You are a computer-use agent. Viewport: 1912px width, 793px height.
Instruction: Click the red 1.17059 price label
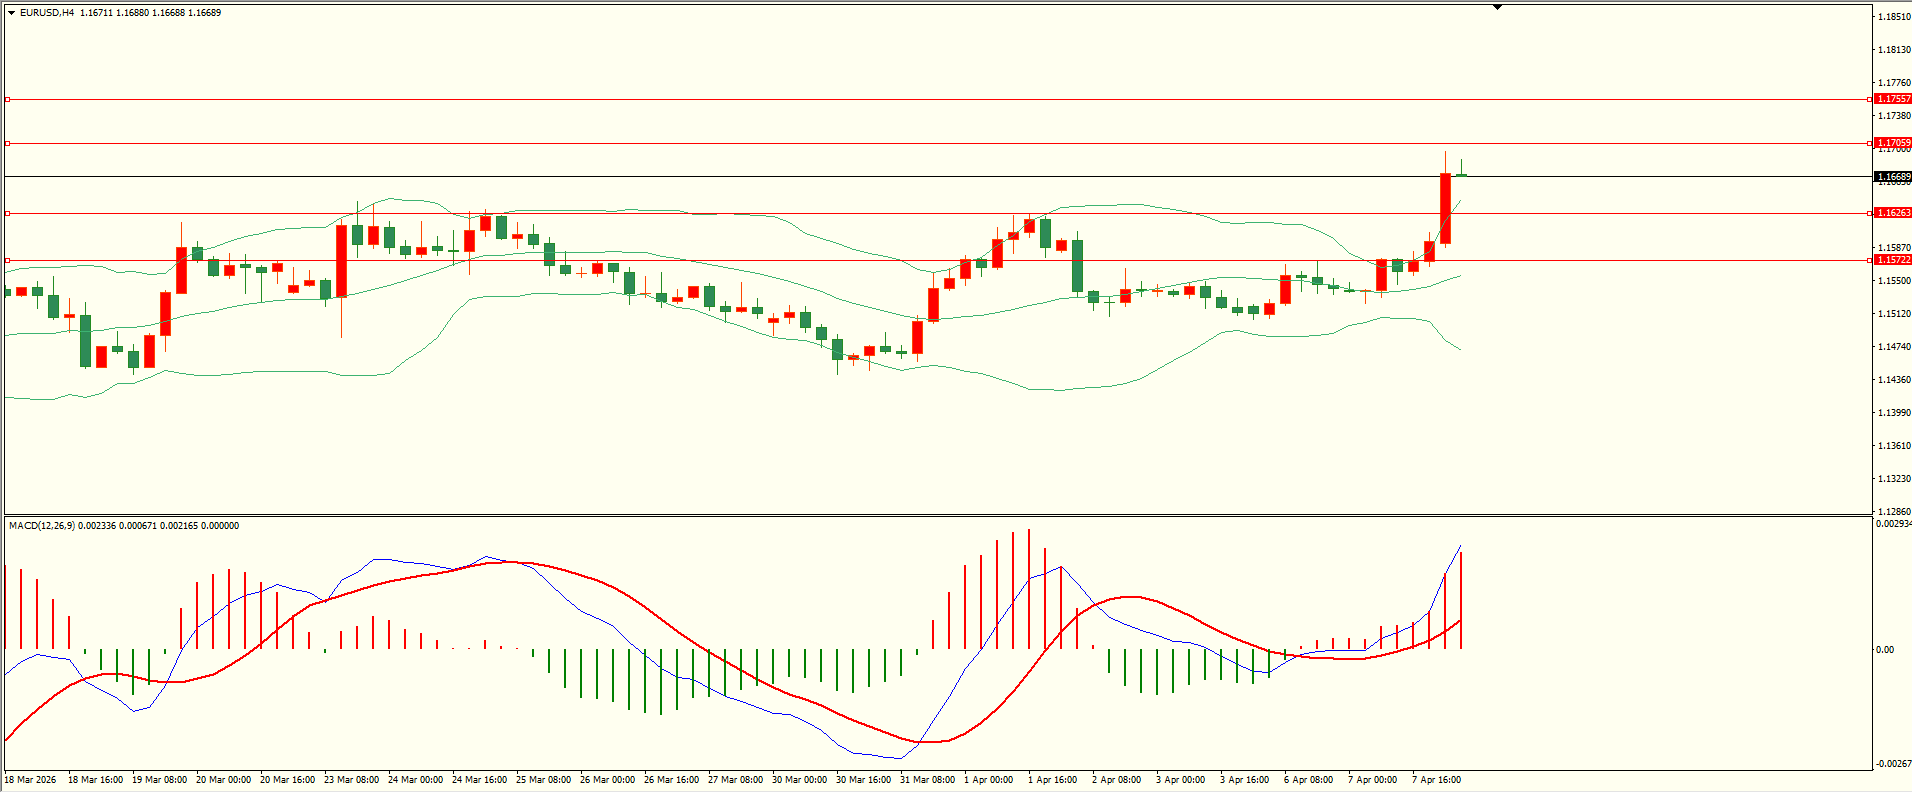pos(1892,143)
